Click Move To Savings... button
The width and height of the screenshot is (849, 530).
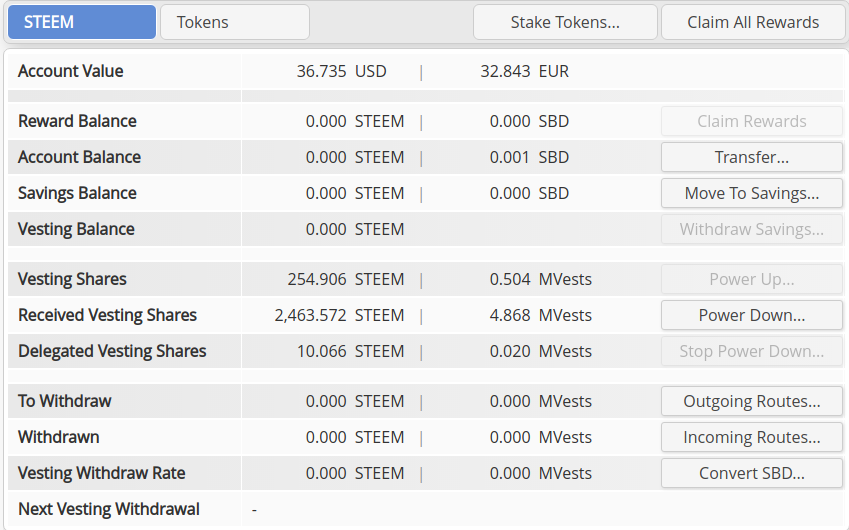(752, 193)
